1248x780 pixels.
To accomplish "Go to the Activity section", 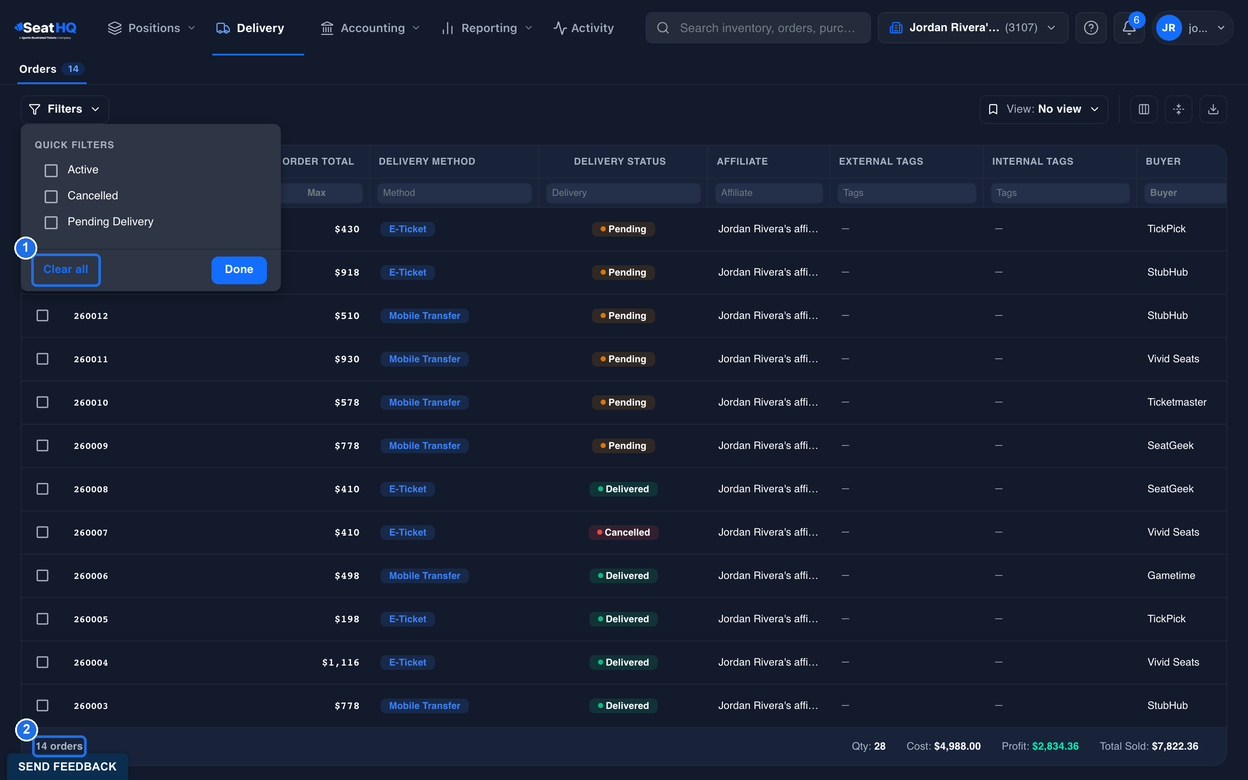I will (x=584, y=28).
